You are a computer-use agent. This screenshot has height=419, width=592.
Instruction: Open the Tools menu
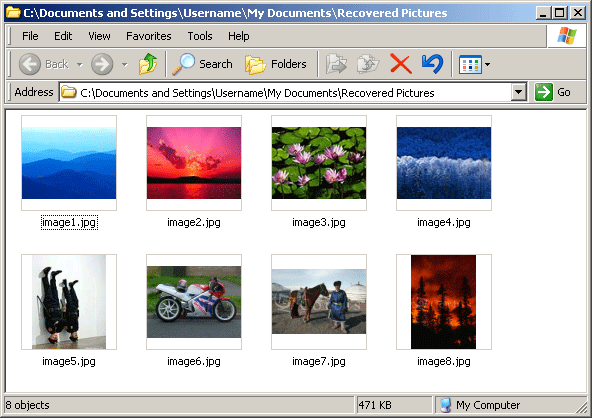pyautogui.click(x=200, y=36)
